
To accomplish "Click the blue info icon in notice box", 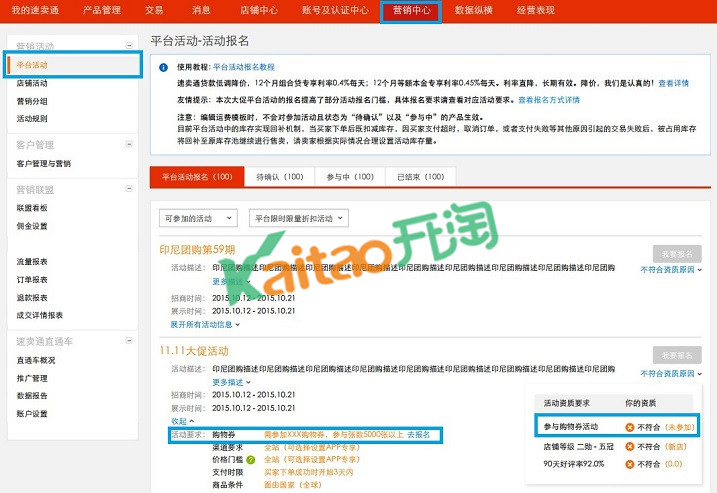I will coord(163,67).
